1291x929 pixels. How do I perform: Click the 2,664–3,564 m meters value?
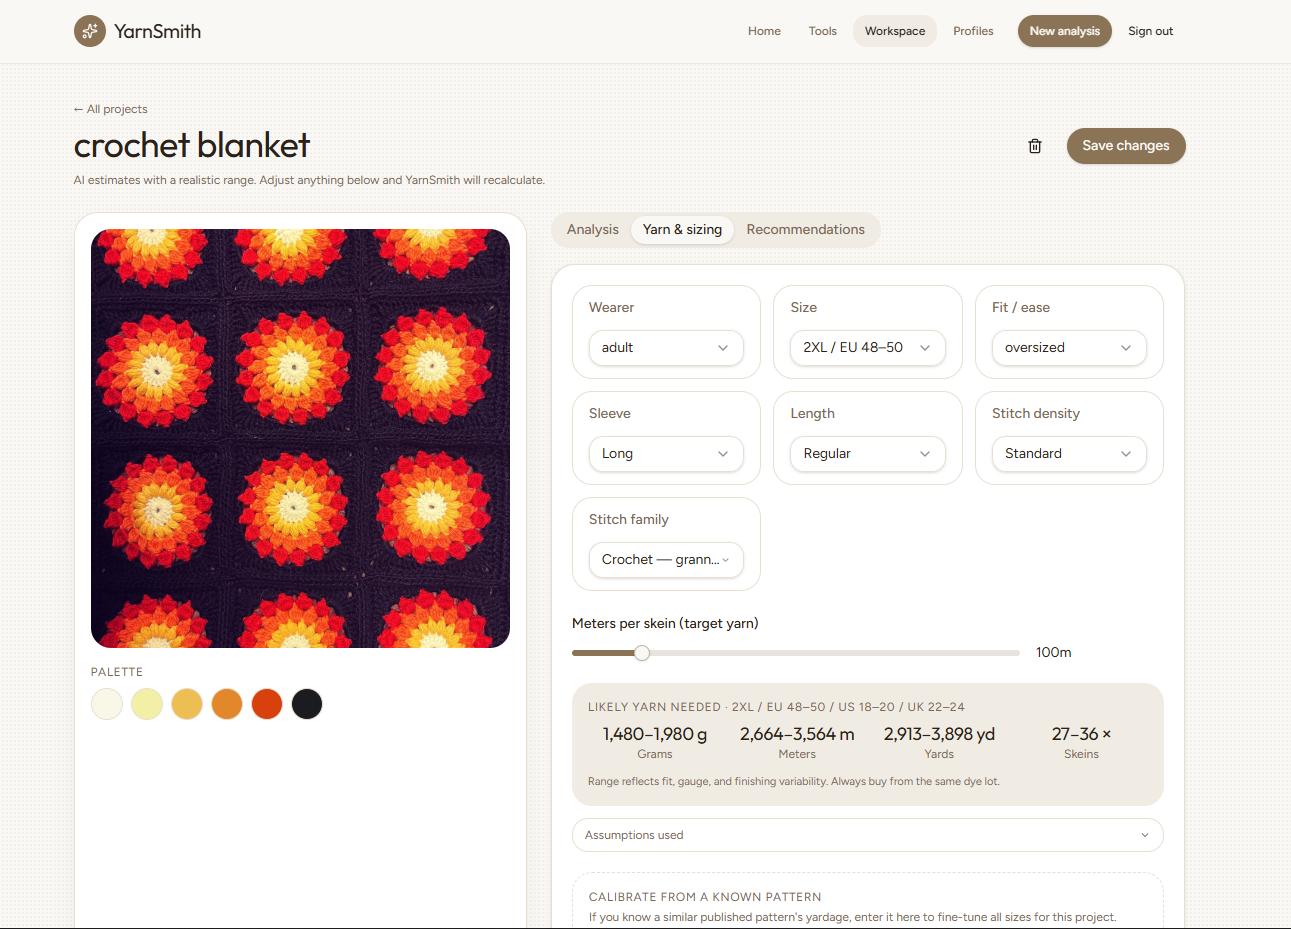pyautogui.click(x=797, y=734)
